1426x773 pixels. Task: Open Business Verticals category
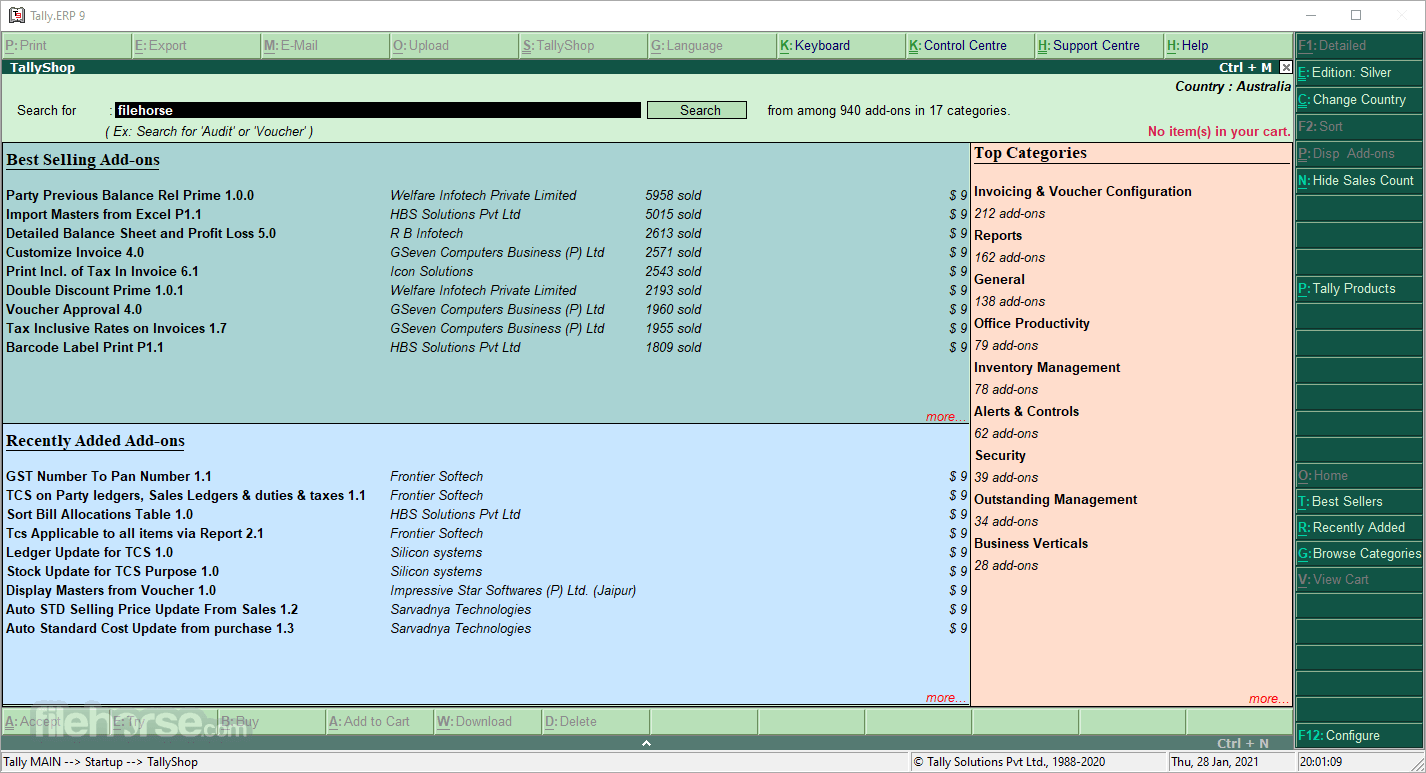(x=1031, y=543)
